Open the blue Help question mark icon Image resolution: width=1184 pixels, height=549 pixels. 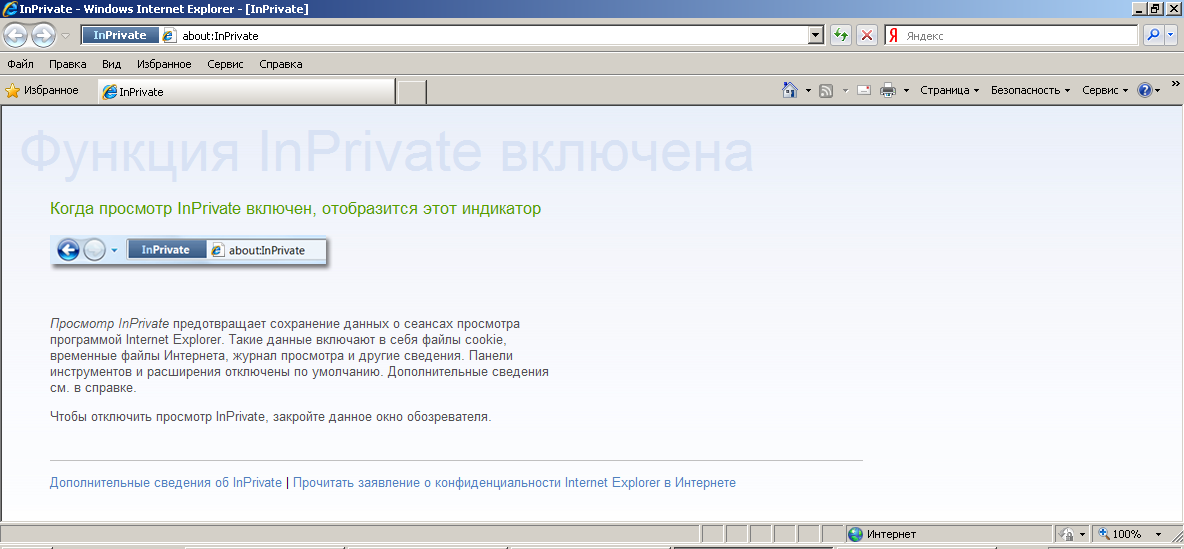(x=1145, y=90)
